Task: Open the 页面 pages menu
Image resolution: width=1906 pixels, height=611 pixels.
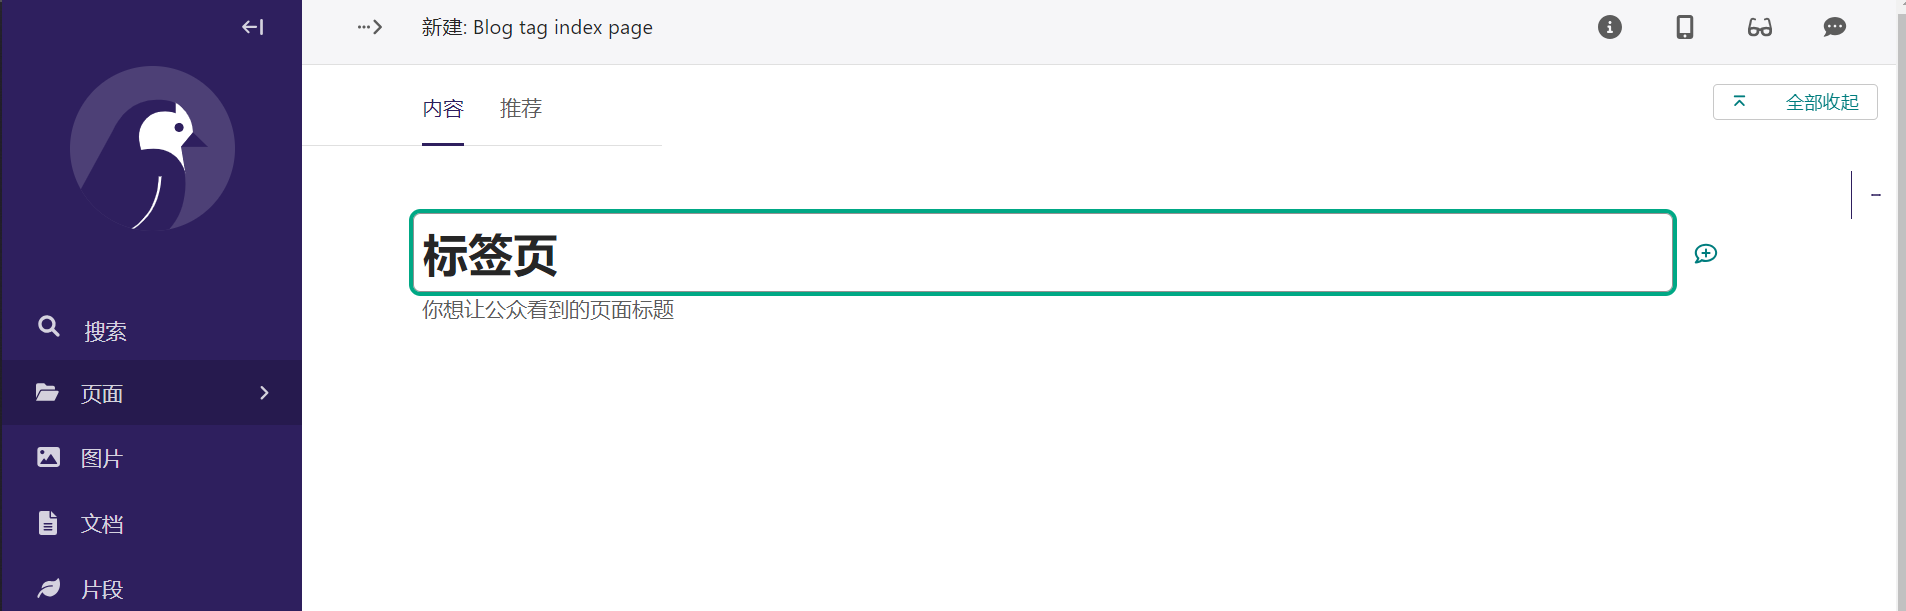Action: pyautogui.click(x=152, y=393)
